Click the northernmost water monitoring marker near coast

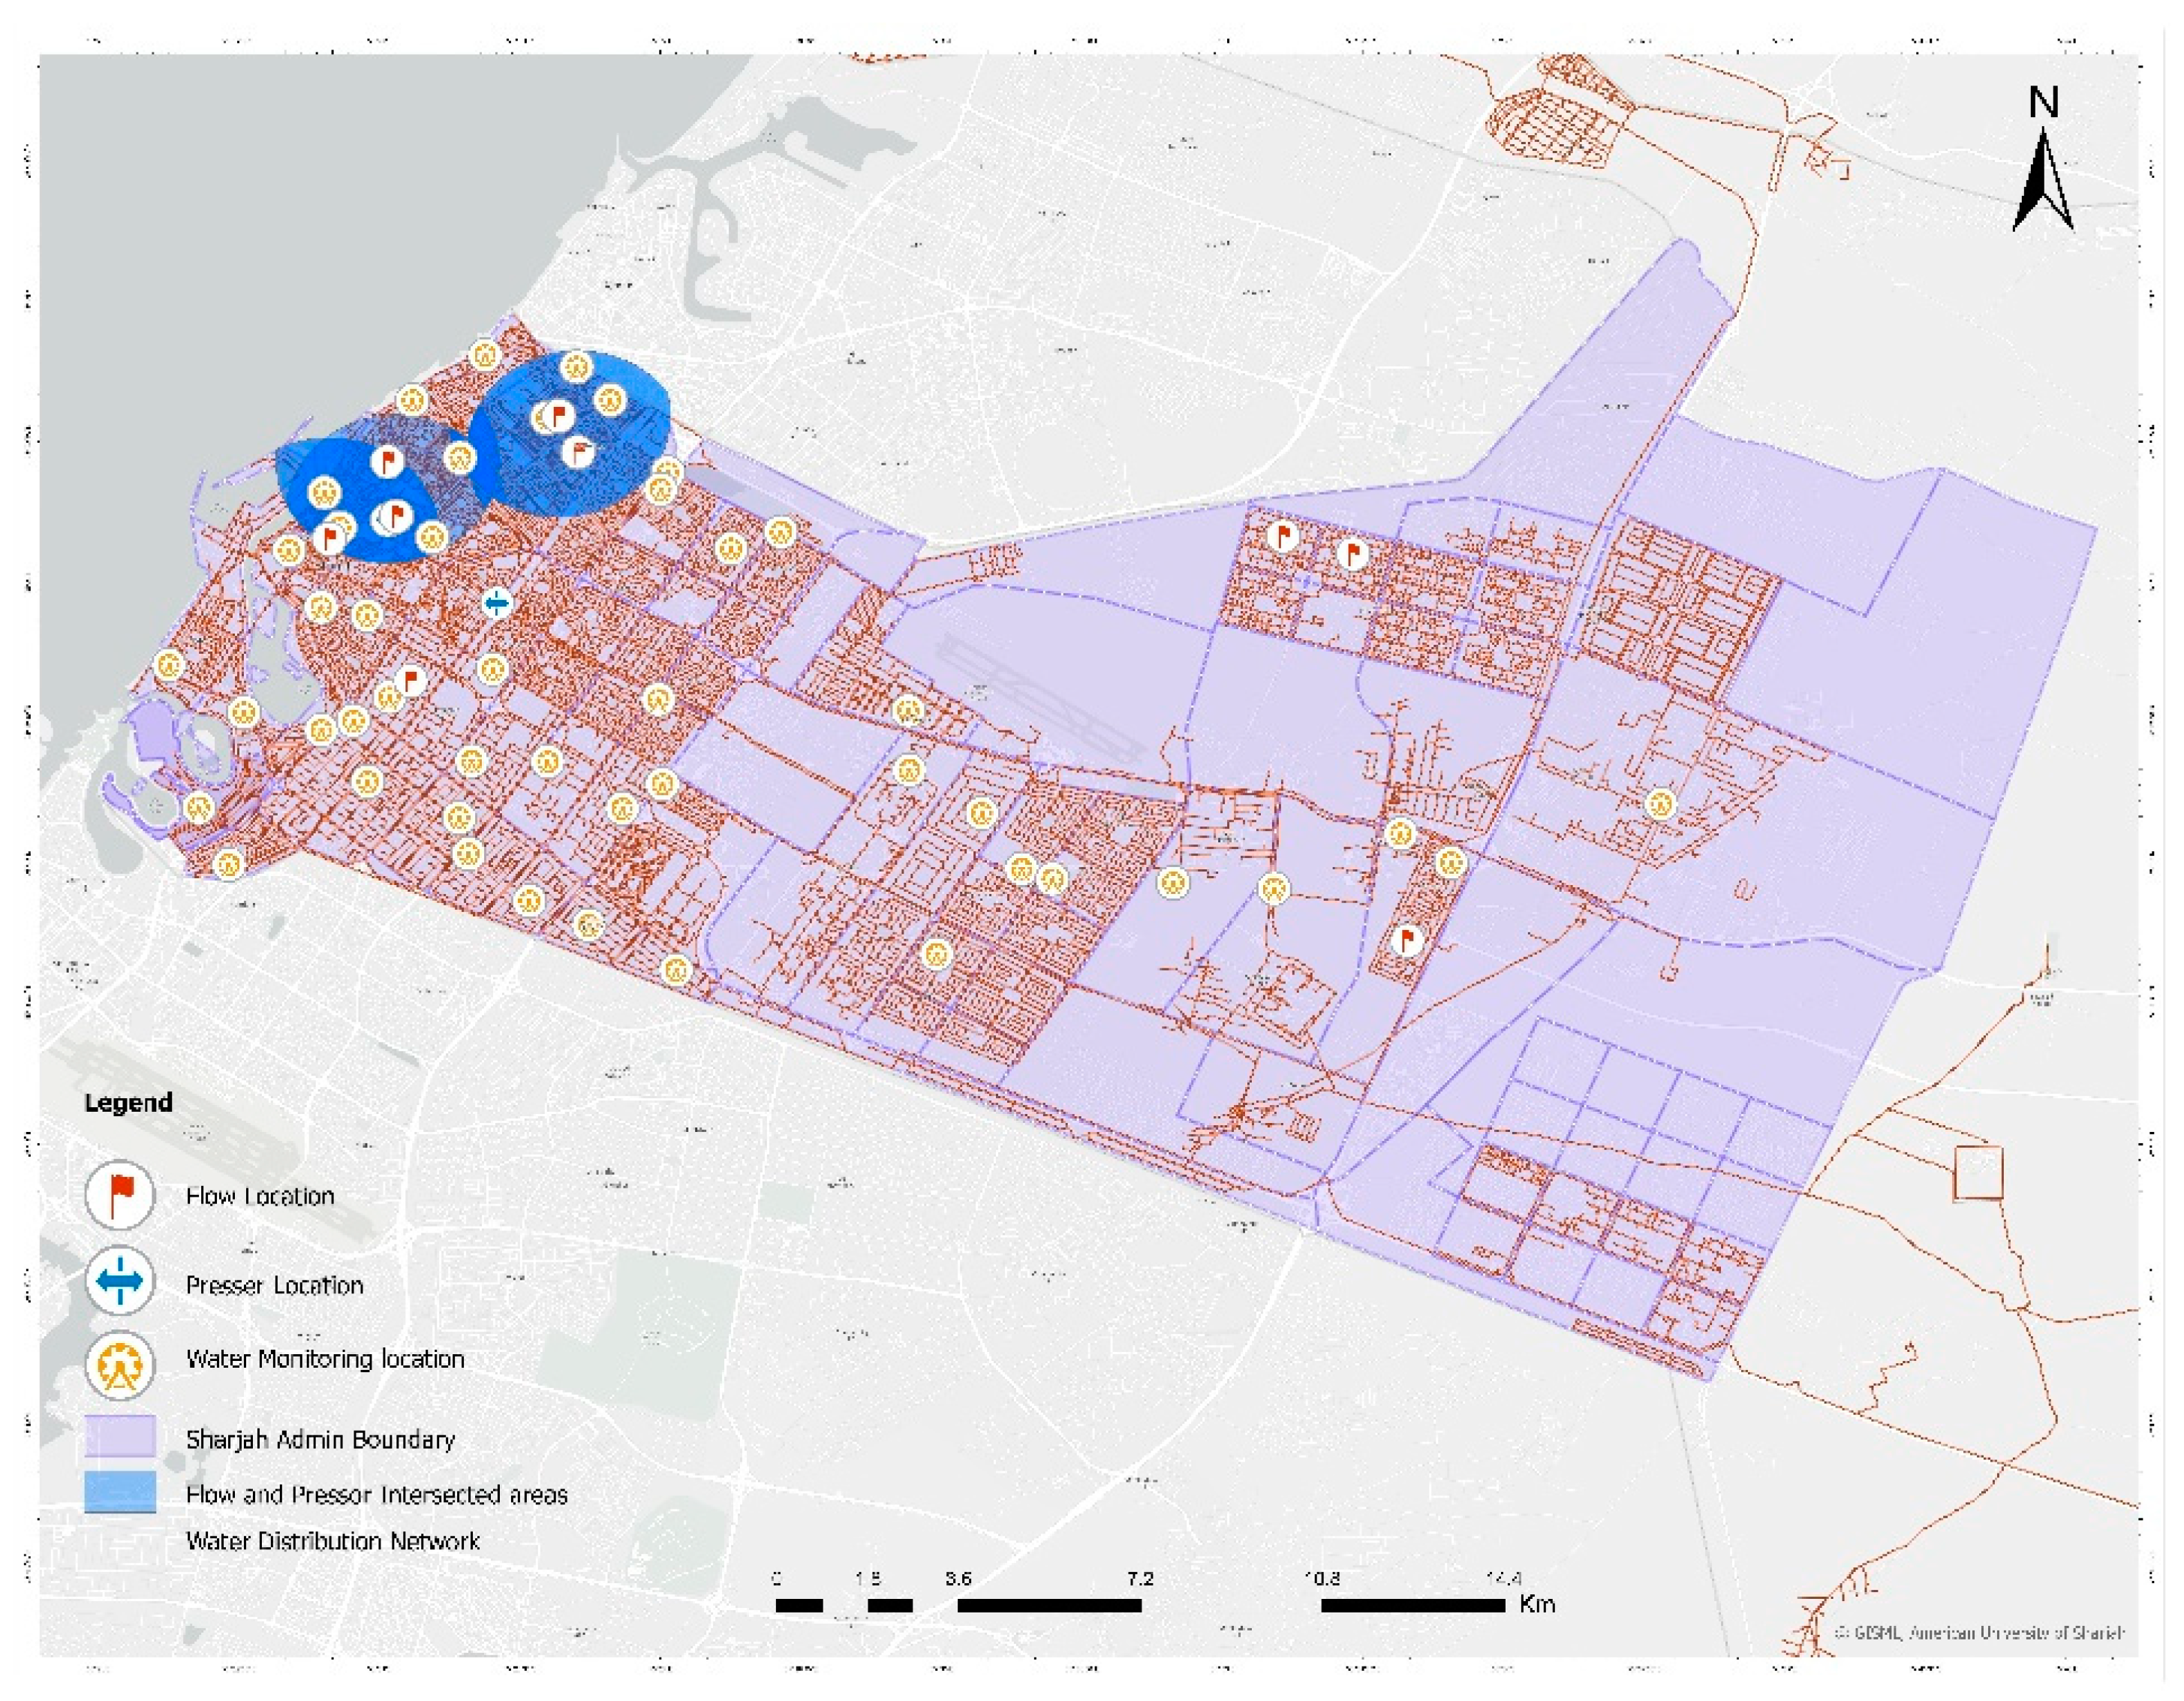(485, 356)
